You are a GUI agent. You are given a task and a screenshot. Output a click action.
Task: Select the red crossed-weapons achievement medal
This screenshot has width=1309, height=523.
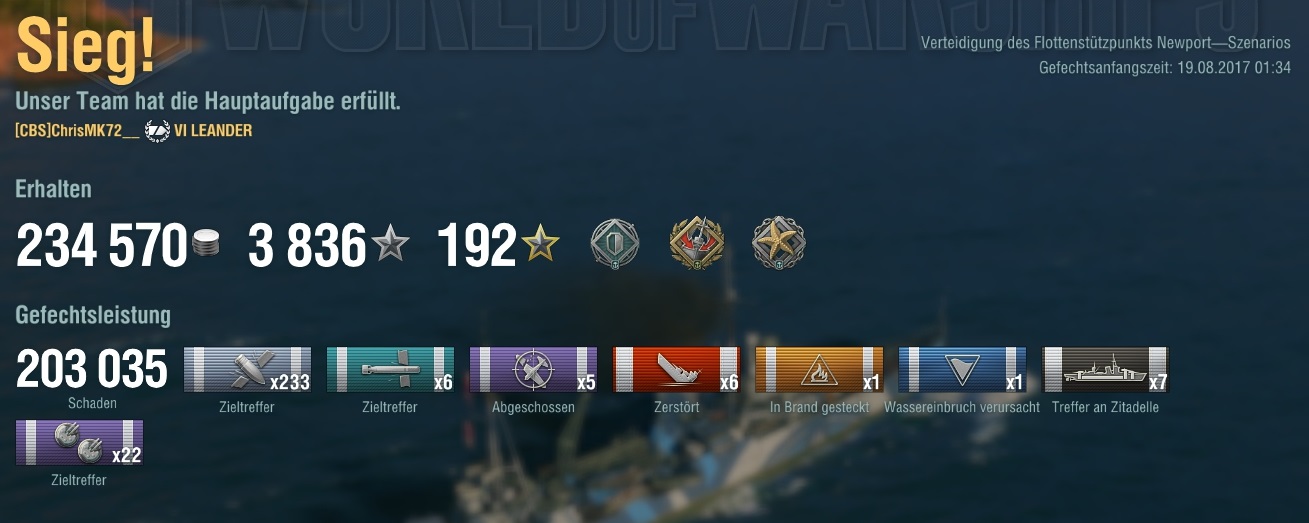[x=696, y=244]
